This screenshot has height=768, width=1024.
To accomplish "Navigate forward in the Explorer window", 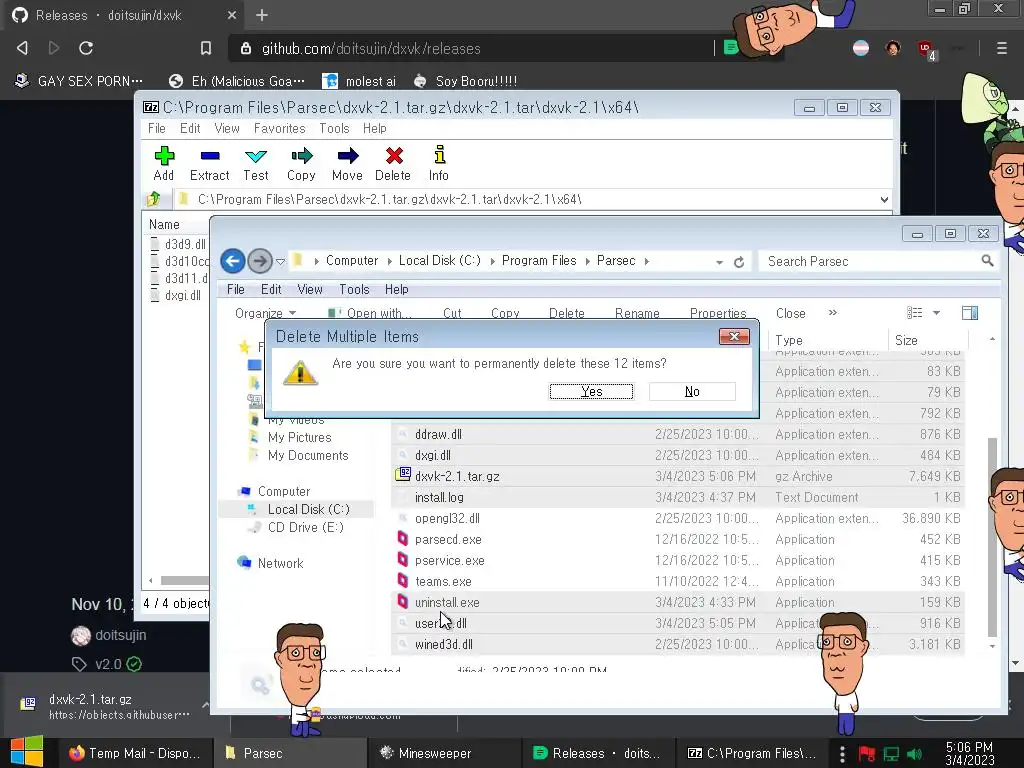I will 260,261.
